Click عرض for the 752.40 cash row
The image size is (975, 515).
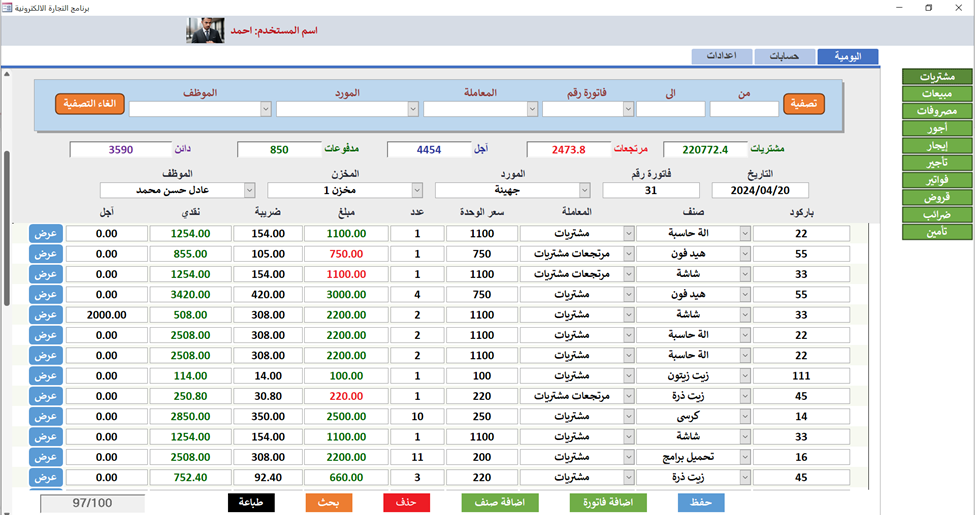46,477
